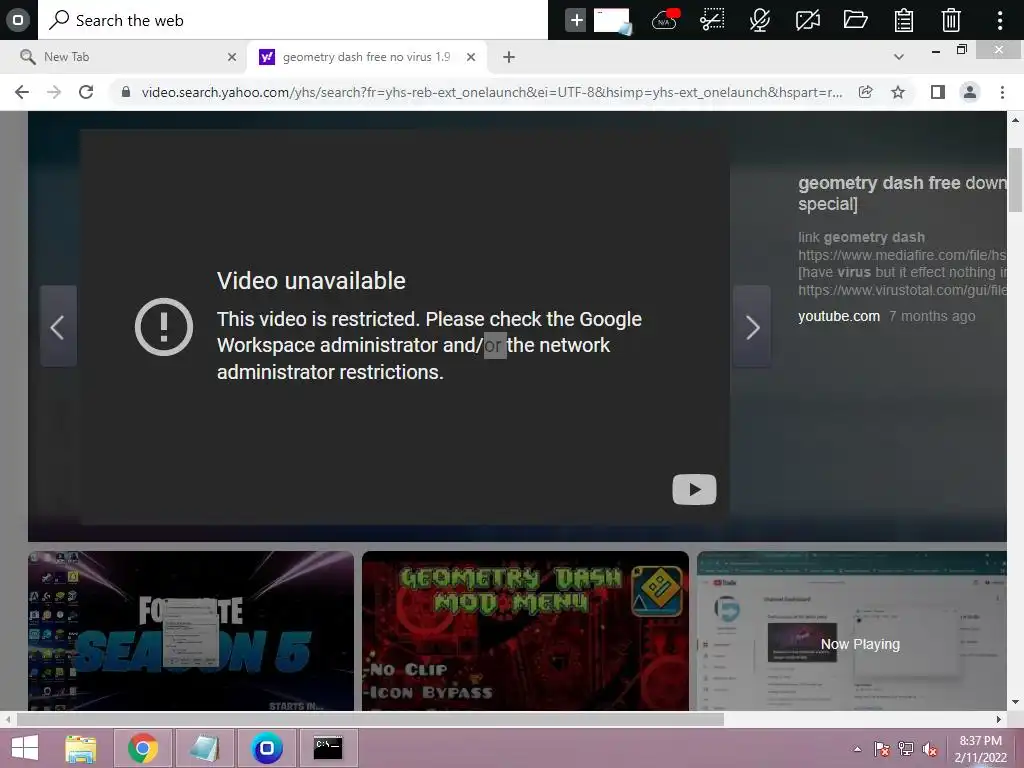Click the Search the web box
1024x768 pixels.
pyautogui.click(x=293, y=20)
